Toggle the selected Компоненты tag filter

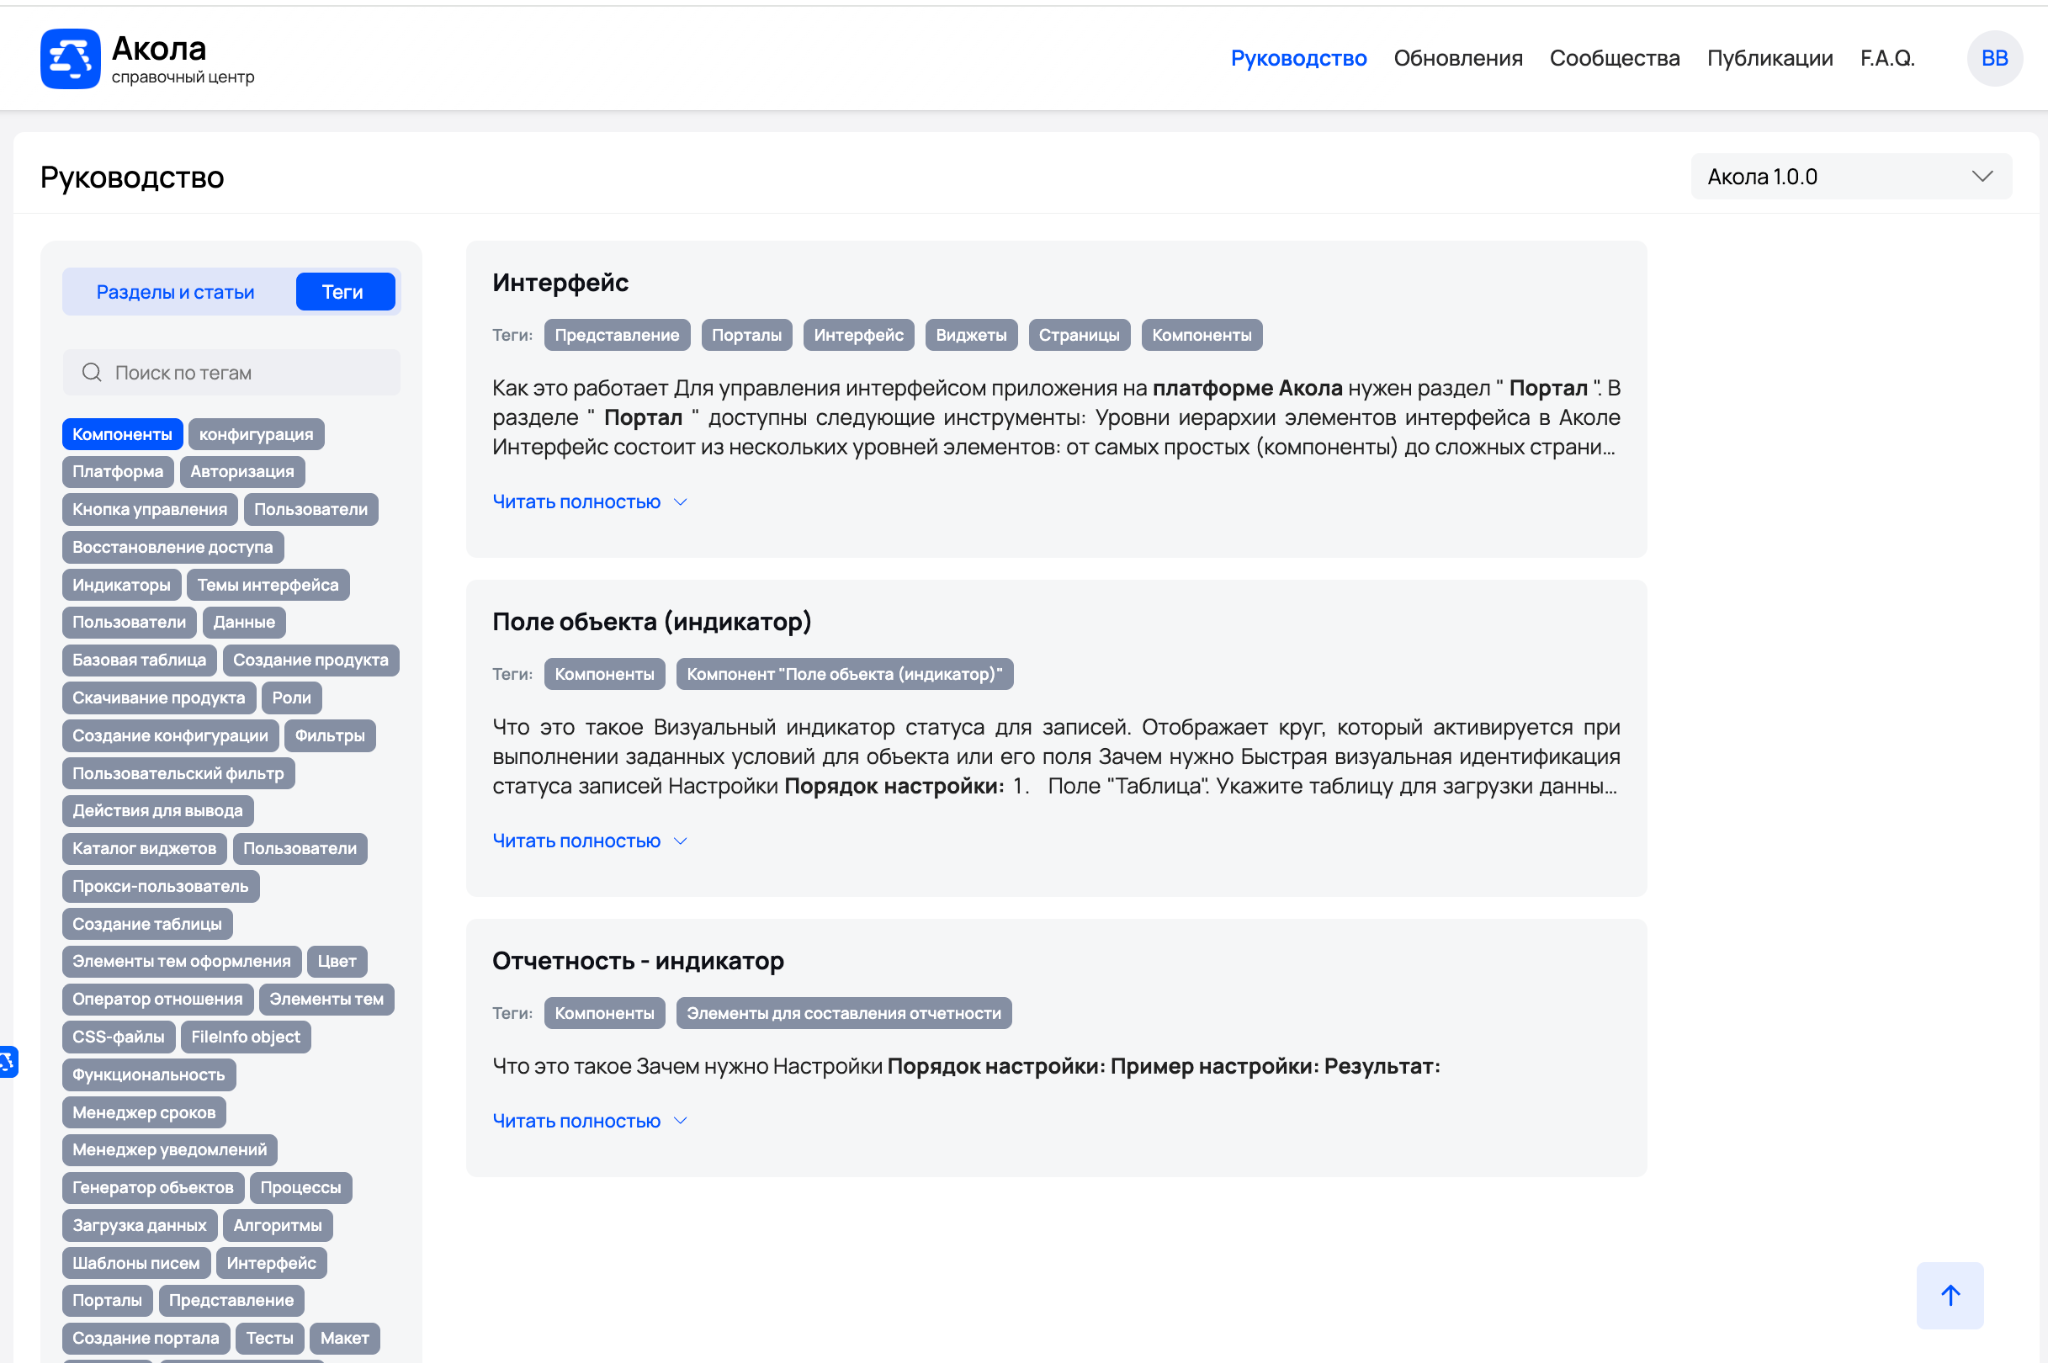(122, 434)
